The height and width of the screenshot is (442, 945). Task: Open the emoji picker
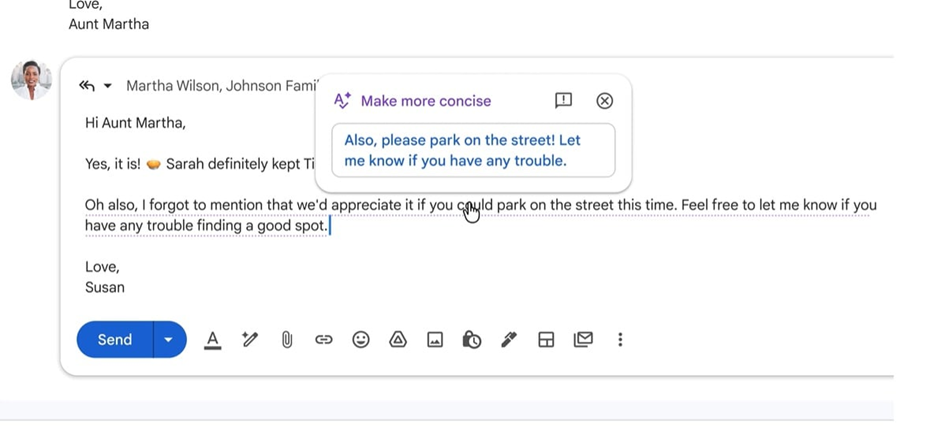click(x=361, y=340)
